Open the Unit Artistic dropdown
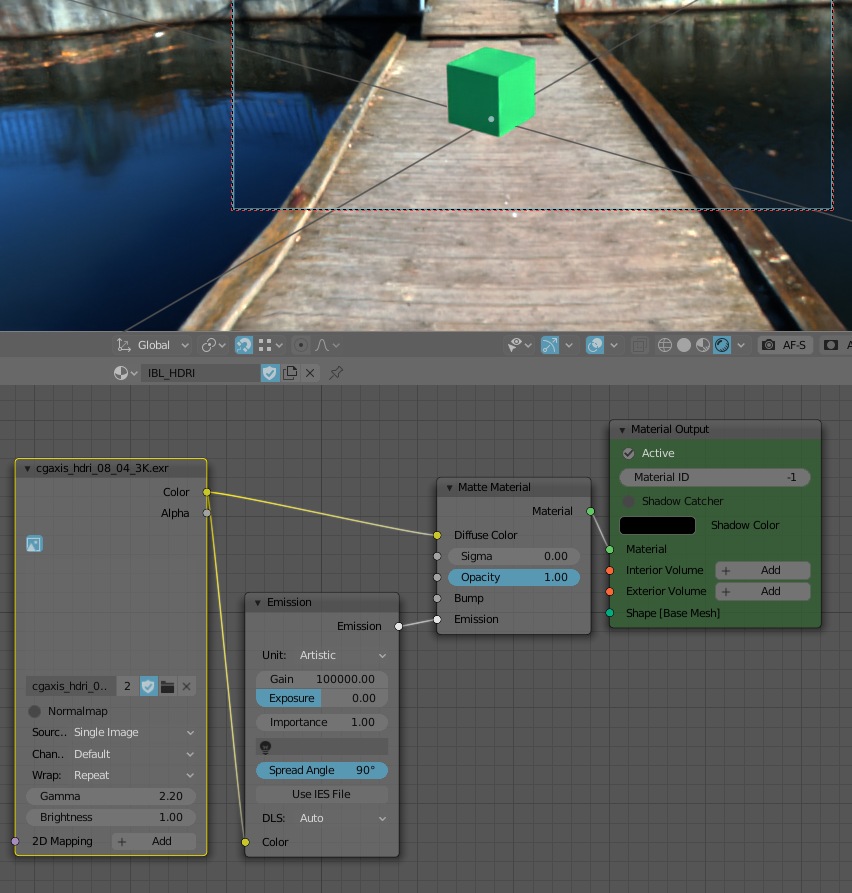 322,655
